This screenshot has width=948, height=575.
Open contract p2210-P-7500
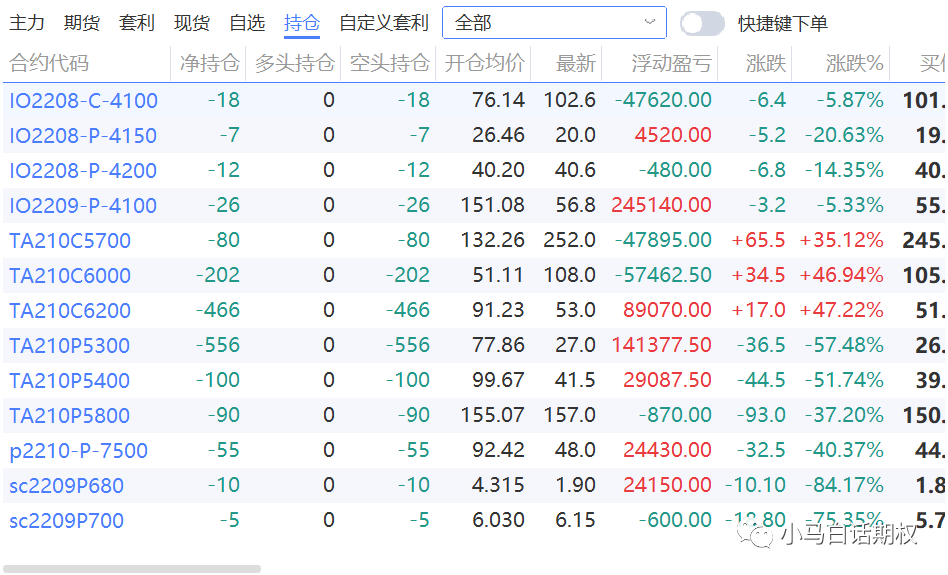coord(79,451)
